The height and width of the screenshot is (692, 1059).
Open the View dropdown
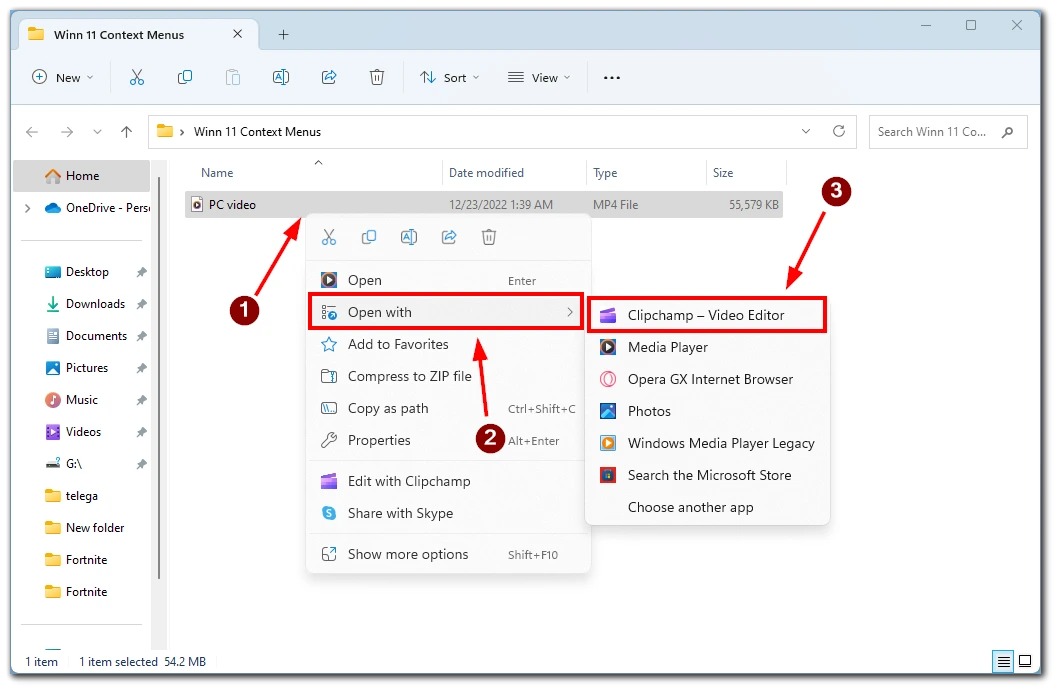(x=539, y=78)
